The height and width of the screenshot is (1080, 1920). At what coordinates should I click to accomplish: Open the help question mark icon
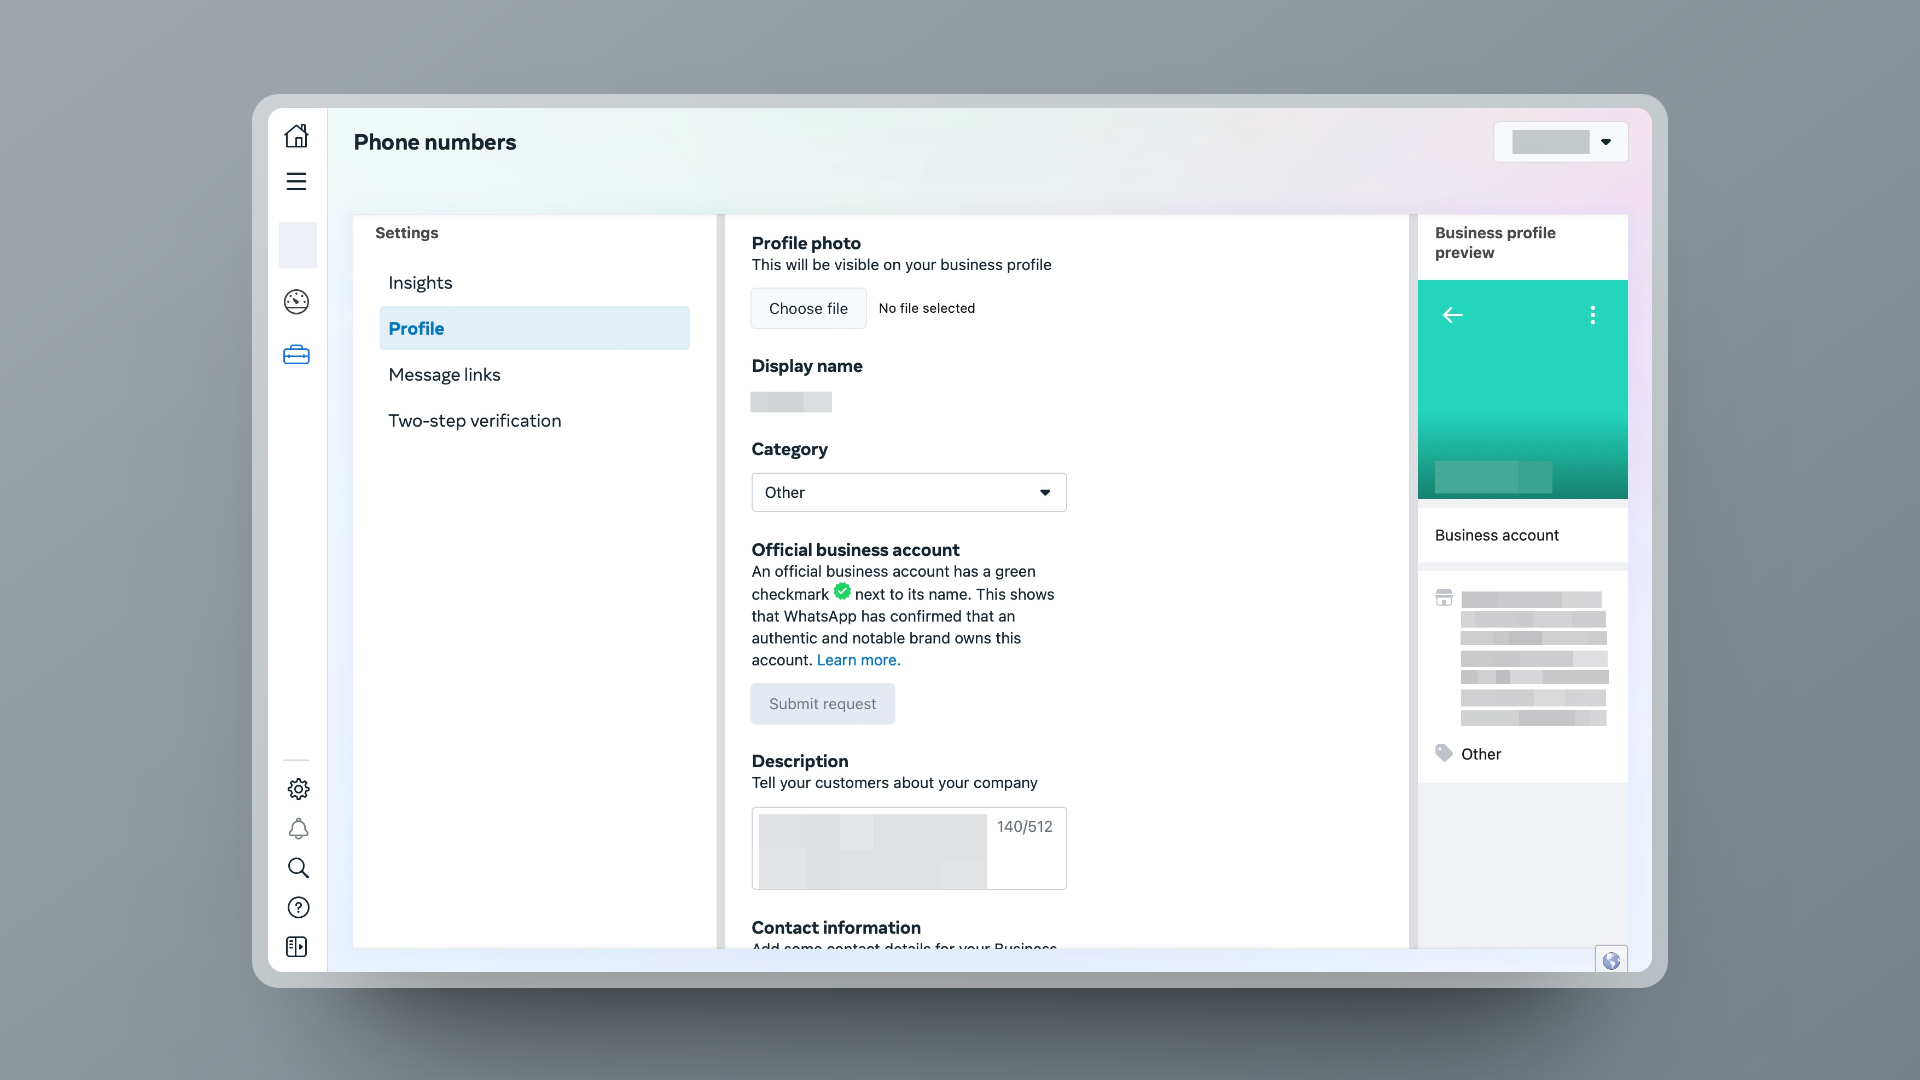click(298, 907)
